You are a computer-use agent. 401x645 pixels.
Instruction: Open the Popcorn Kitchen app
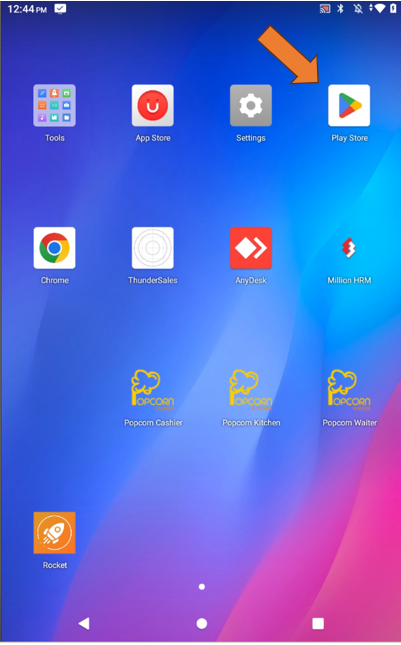251,389
